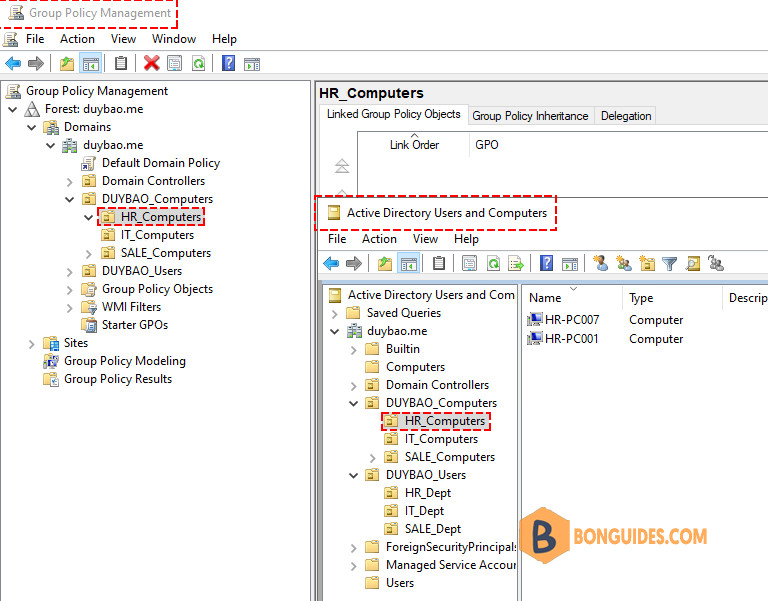Click the Export List icon
The image size is (768, 601).
pos(516,264)
